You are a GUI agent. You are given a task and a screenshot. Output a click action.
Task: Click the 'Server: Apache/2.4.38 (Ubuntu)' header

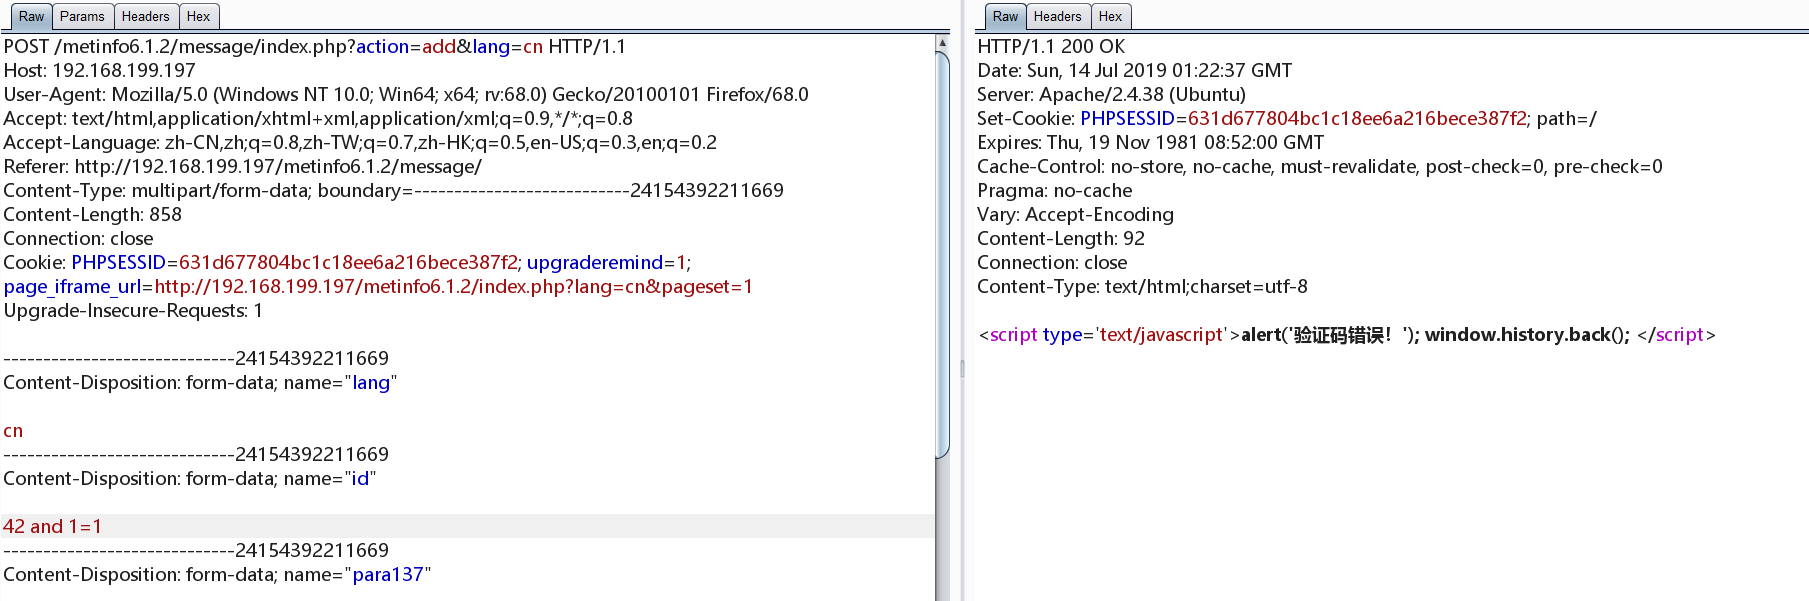[1112, 95]
